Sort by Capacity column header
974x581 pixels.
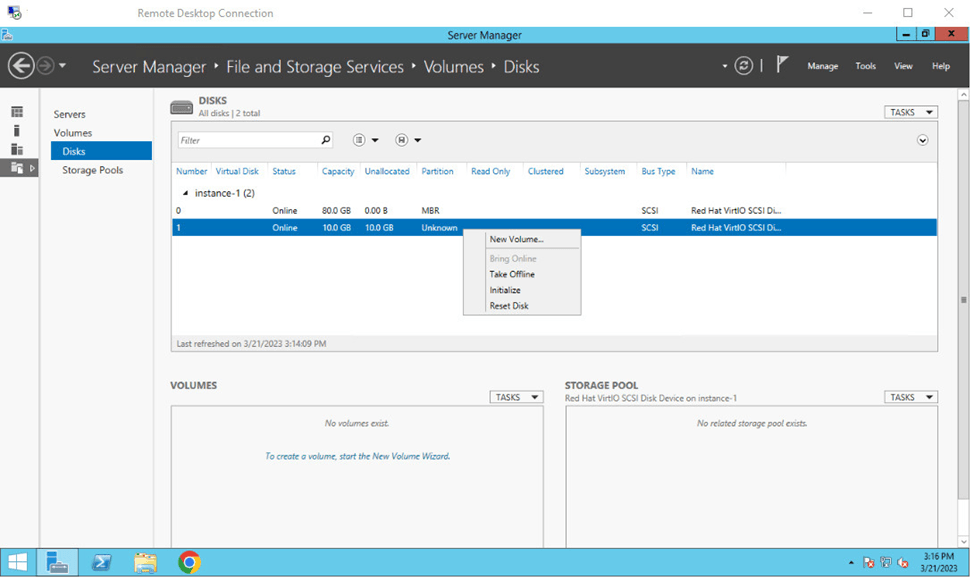click(x=338, y=172)
